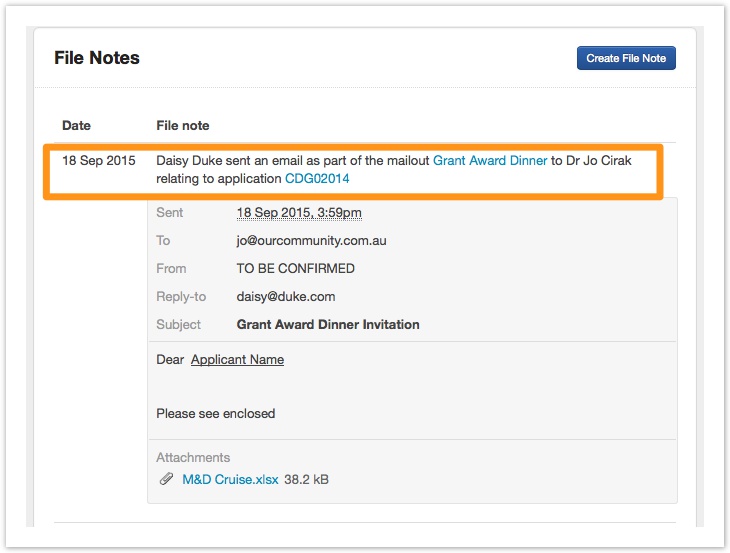
Task: Click the Applicant Name placeholder field
Action: 237,359
